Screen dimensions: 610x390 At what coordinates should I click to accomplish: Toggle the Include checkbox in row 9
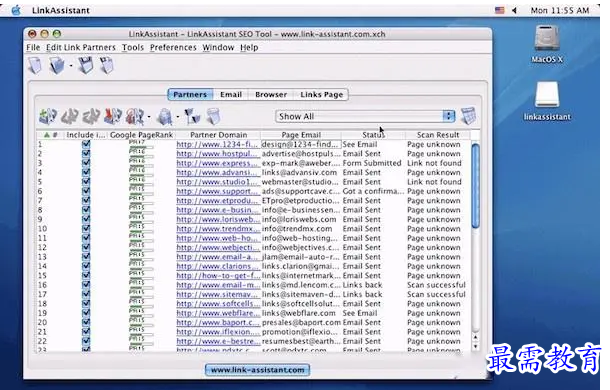pos(86,219)
